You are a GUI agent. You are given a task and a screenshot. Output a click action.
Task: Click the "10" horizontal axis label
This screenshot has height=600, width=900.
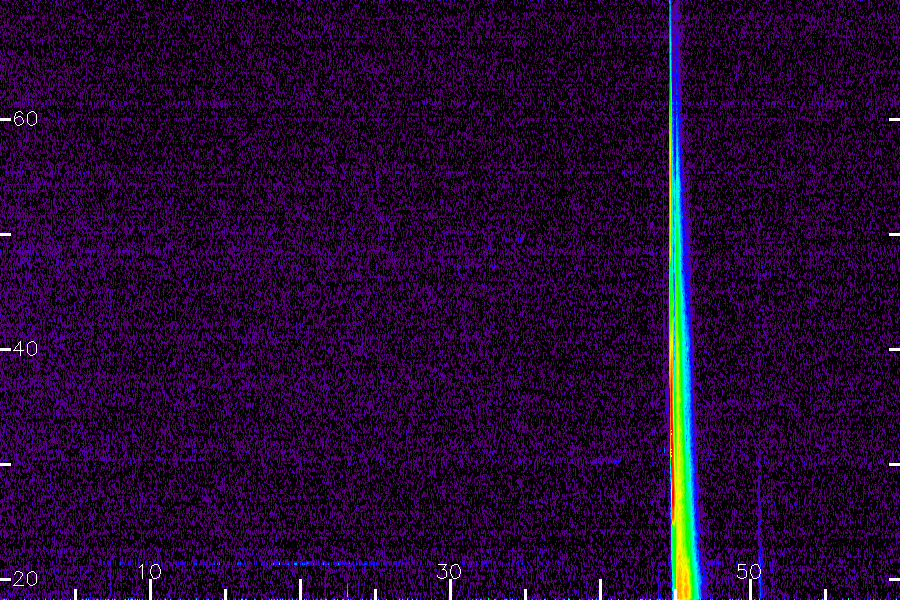150,571
